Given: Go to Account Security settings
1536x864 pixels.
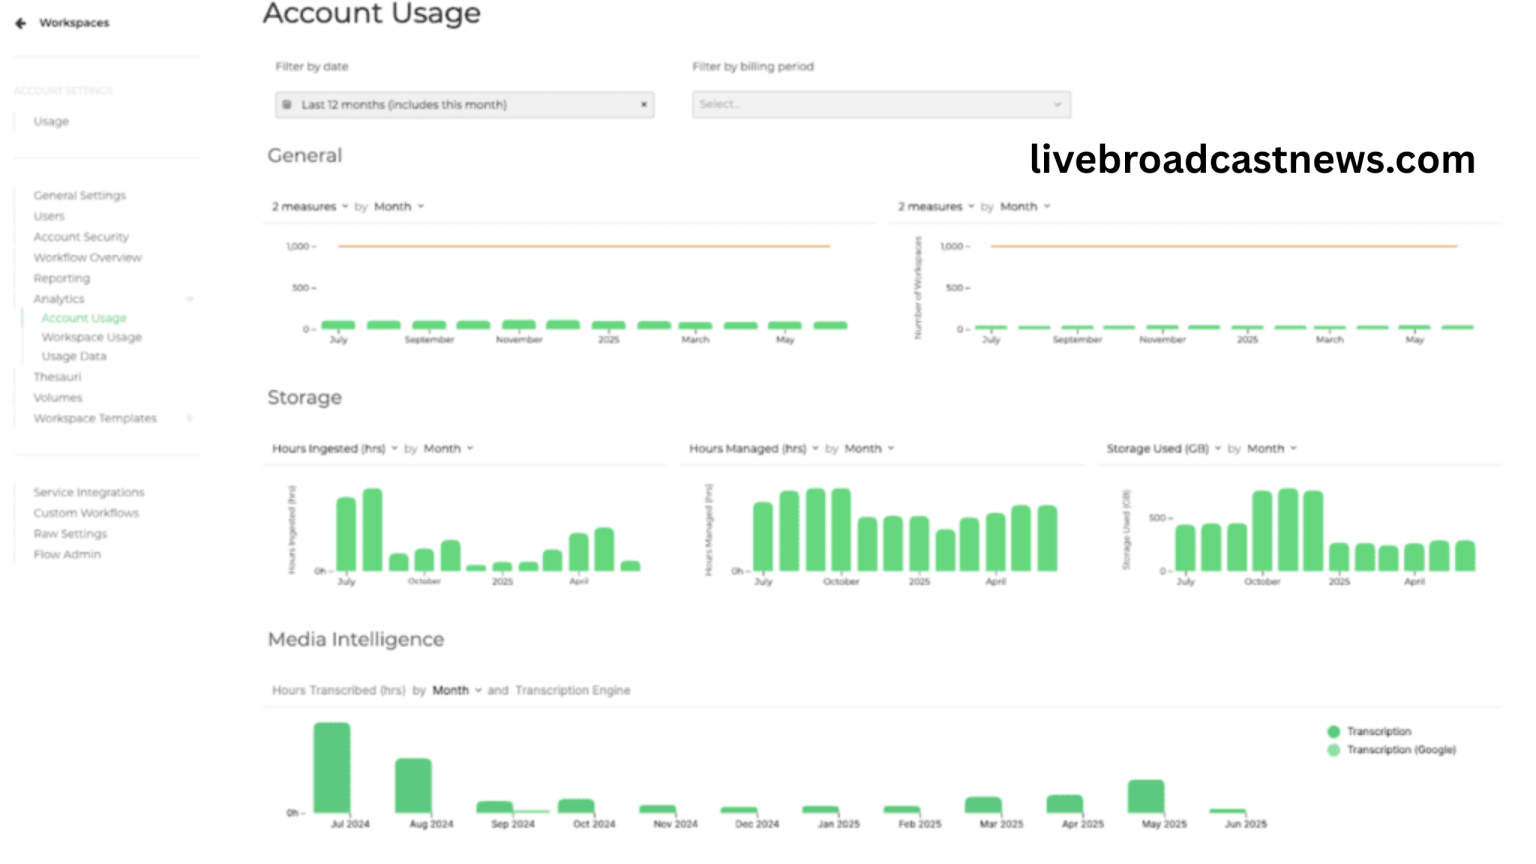Looking at the screenshot, I should [80, 237].
